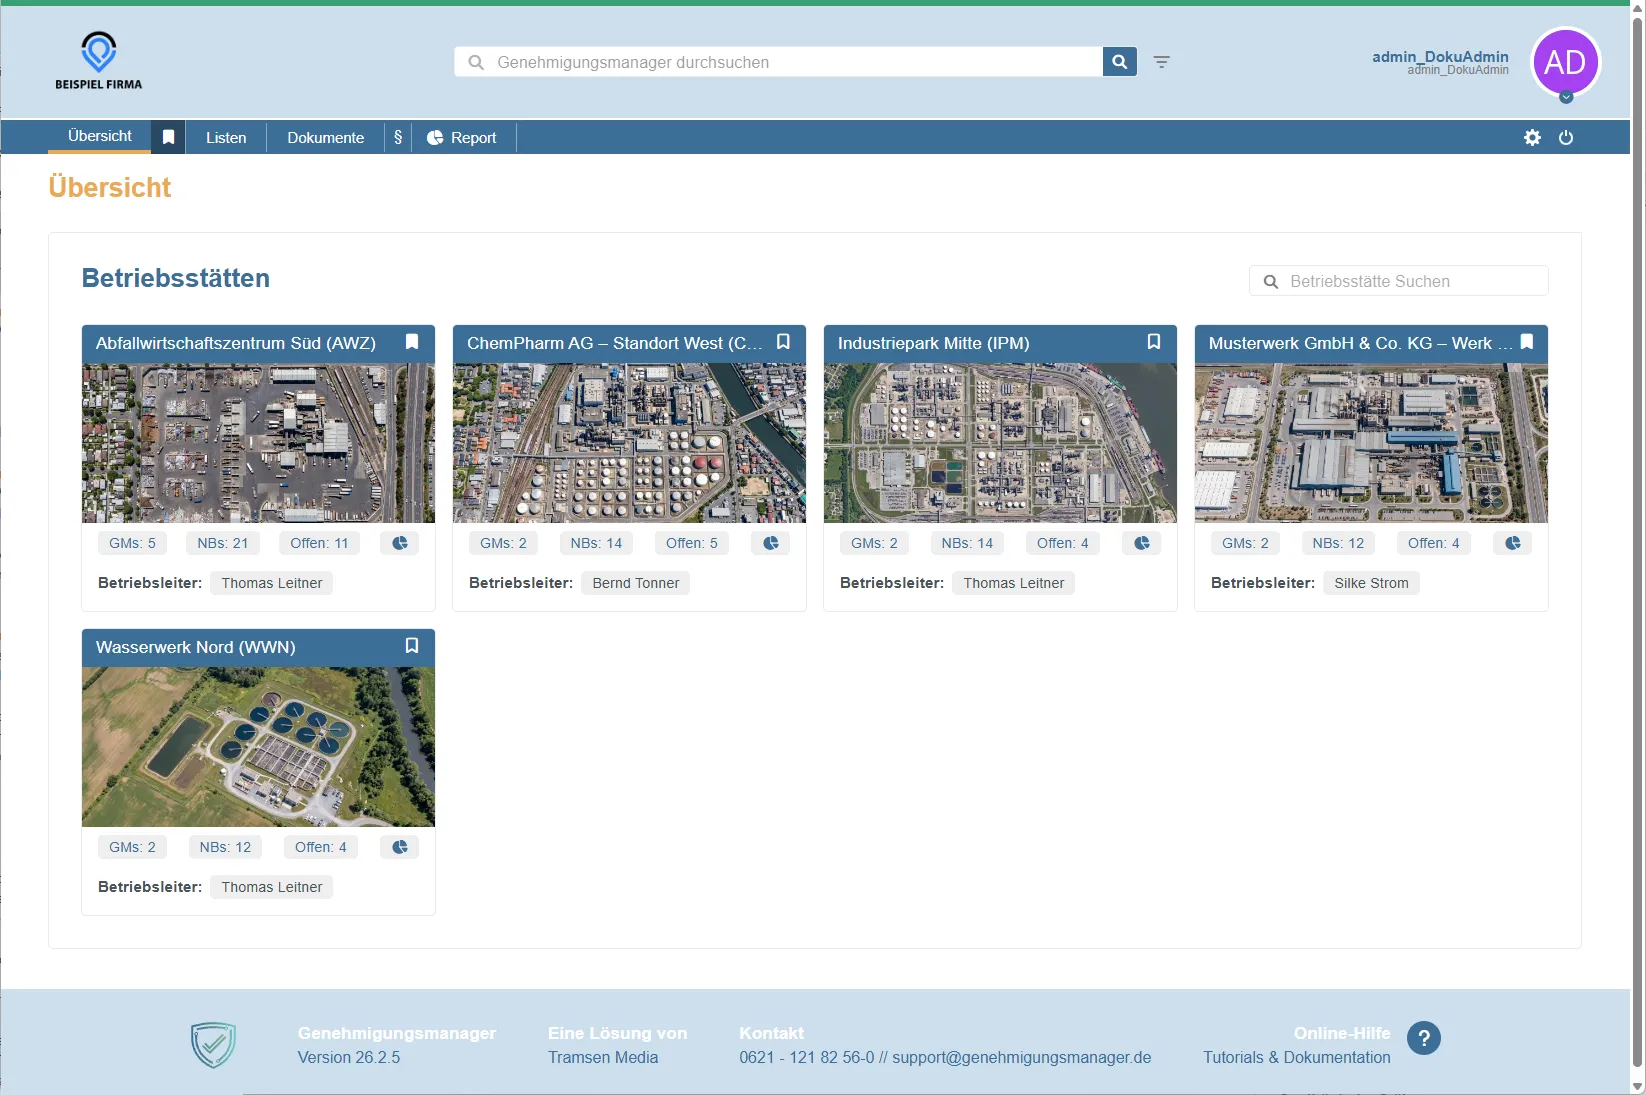Open the pie chart report for Musterwerk GmbH
1646x1095 pixels.
click(1513, 543)
